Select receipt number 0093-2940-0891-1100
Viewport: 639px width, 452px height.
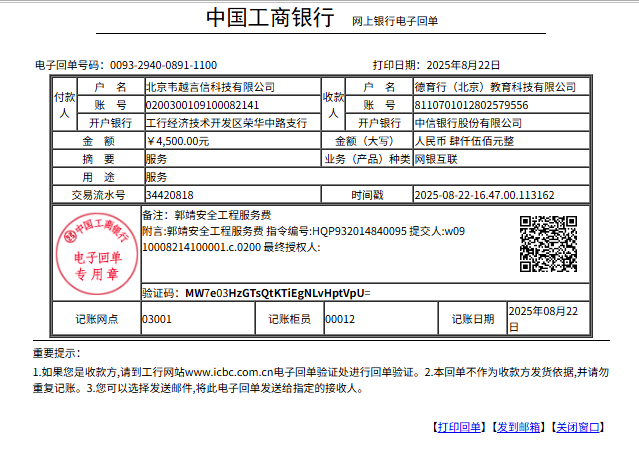click(163, 65)
